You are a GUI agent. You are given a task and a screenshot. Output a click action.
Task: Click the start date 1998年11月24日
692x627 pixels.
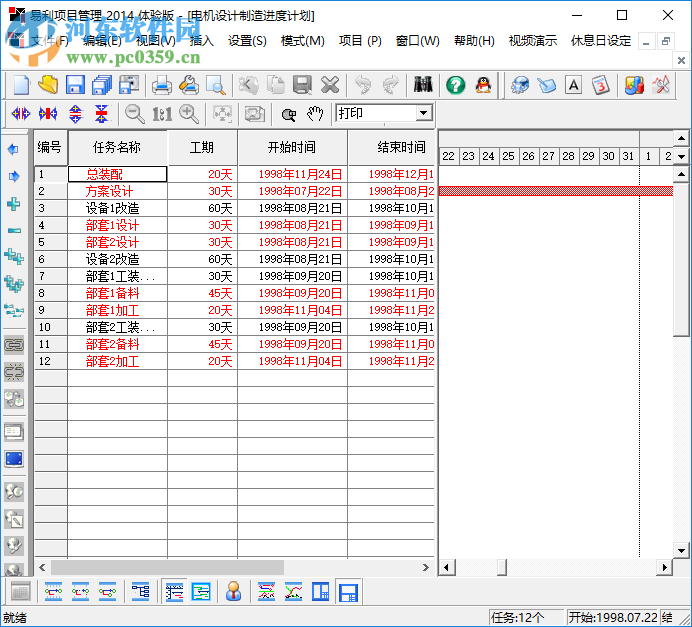tap(300, 174)
